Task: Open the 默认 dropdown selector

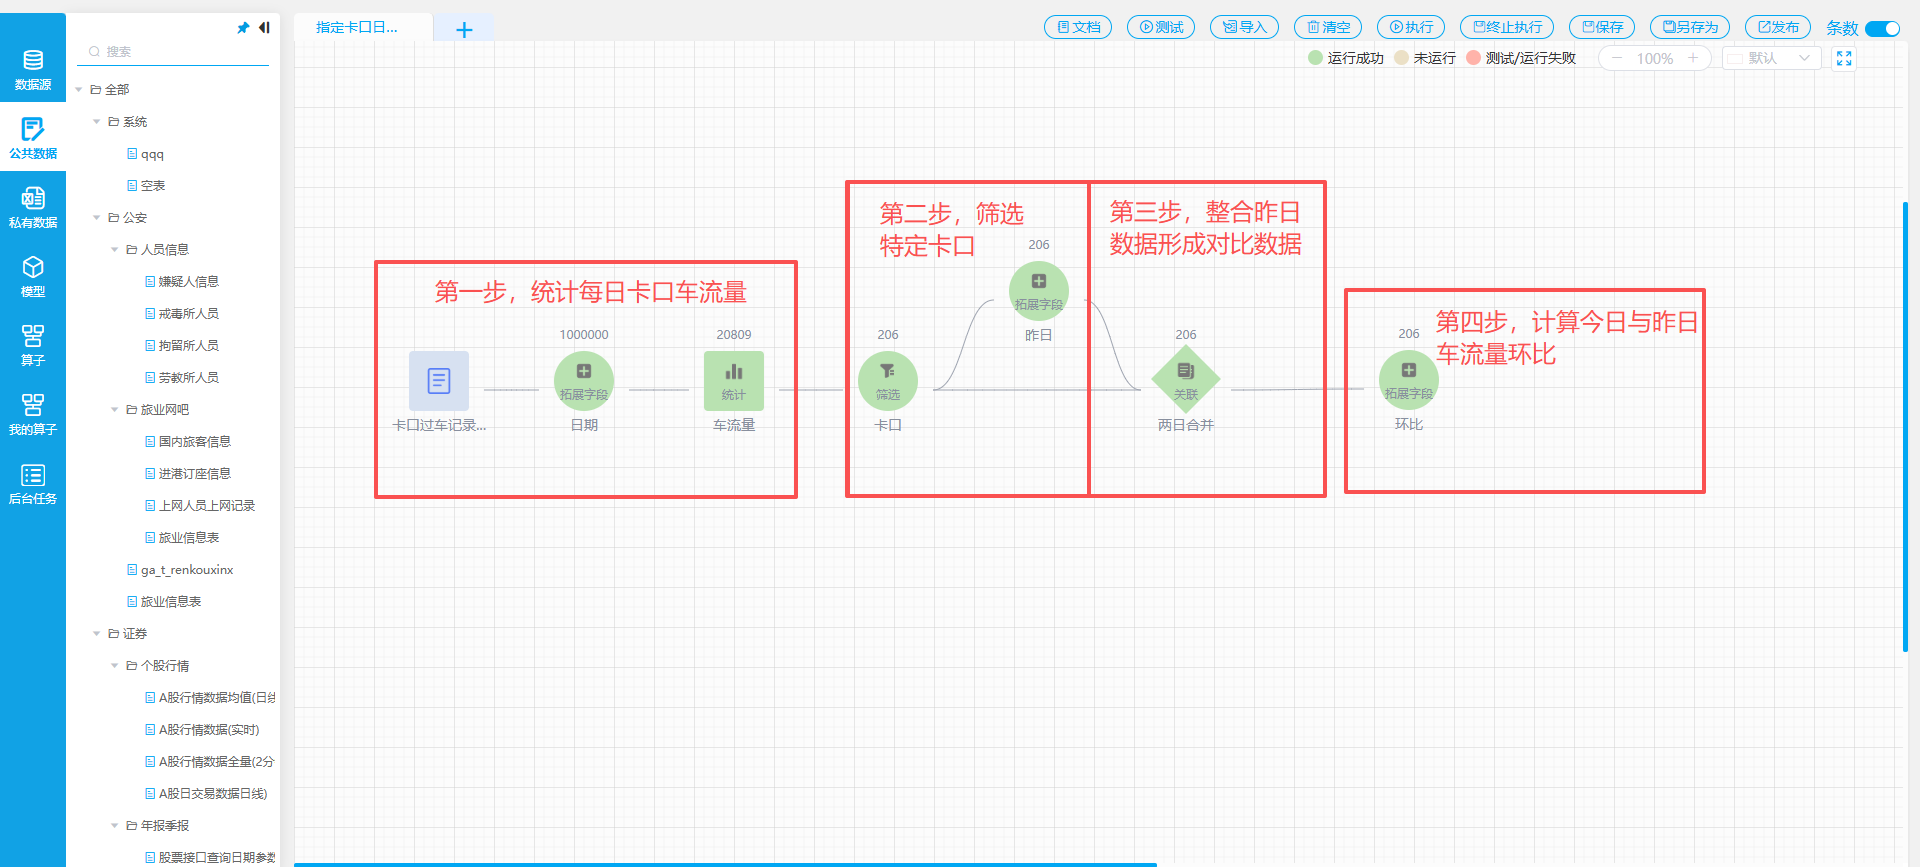Action: pyautogui.click(x=1770, y=59)
